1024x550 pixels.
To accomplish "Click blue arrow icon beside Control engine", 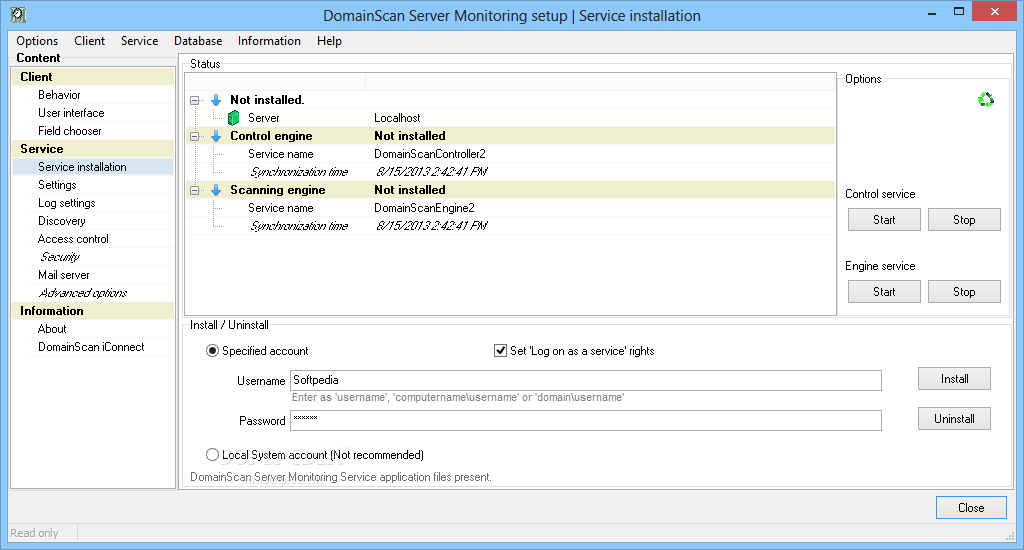I will (x=216, y=136).
